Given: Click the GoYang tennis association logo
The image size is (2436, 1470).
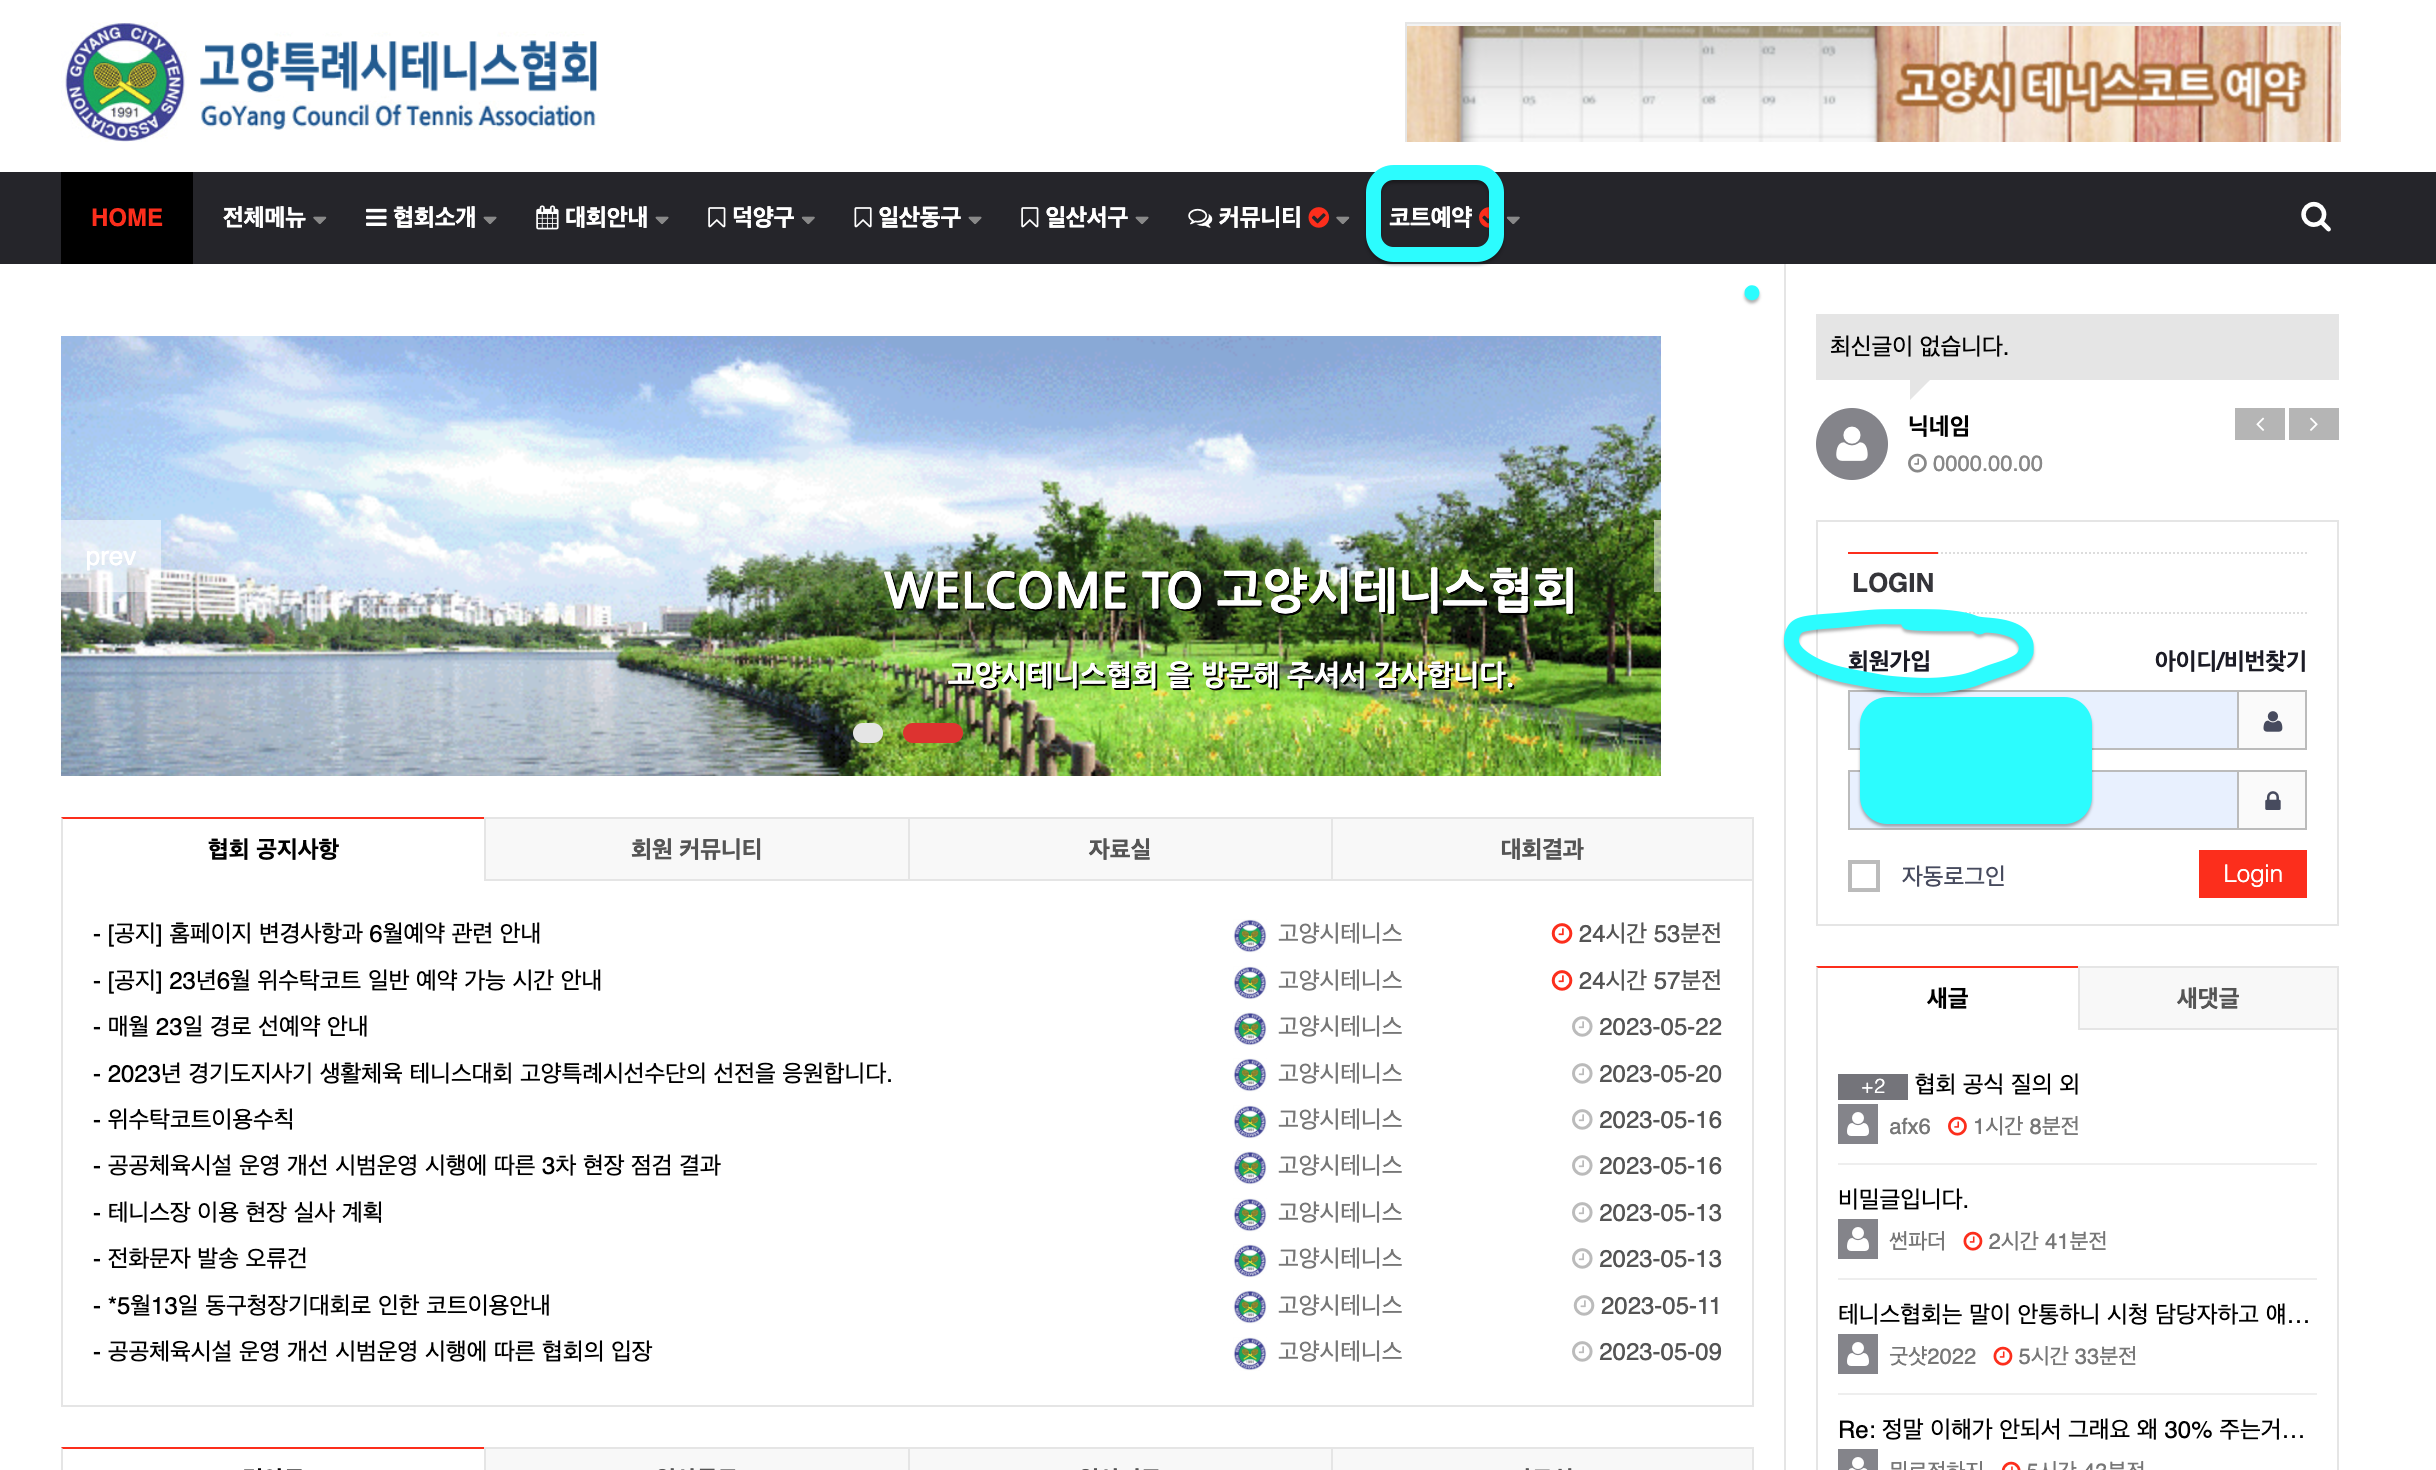Looking at the screenshot, I should tap(125, 82).
